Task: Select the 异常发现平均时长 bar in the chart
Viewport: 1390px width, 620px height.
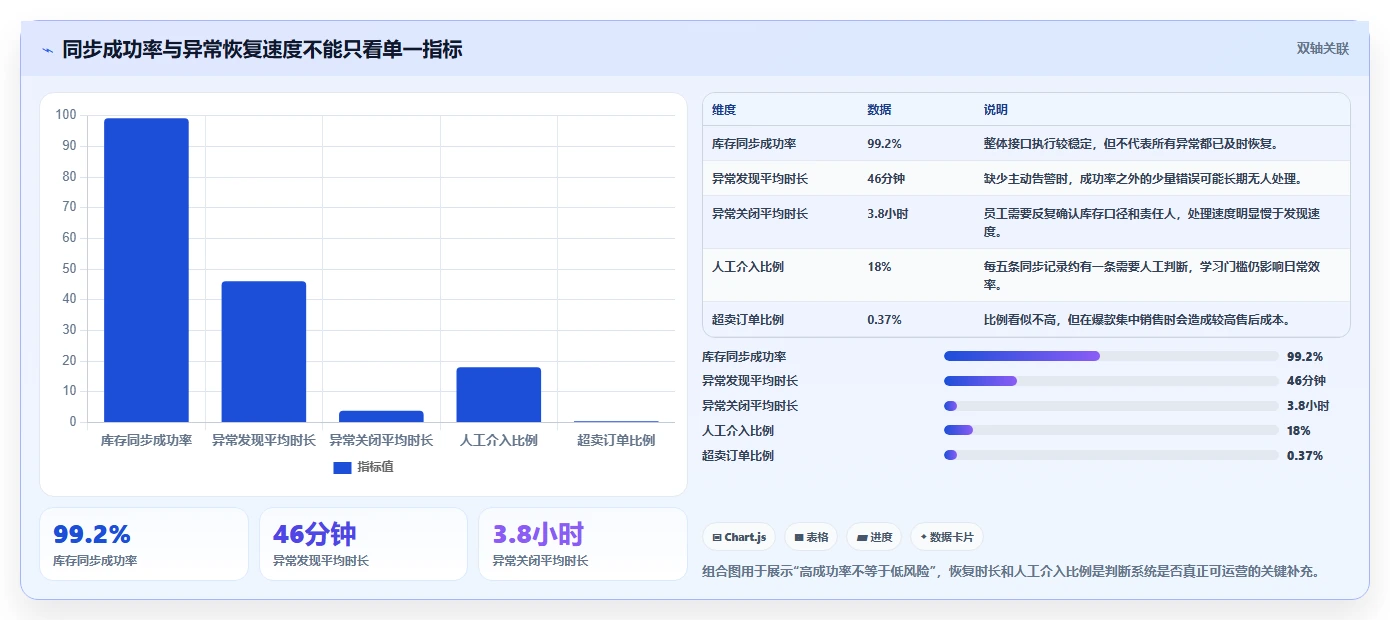Action: click(x=264, y=352)
